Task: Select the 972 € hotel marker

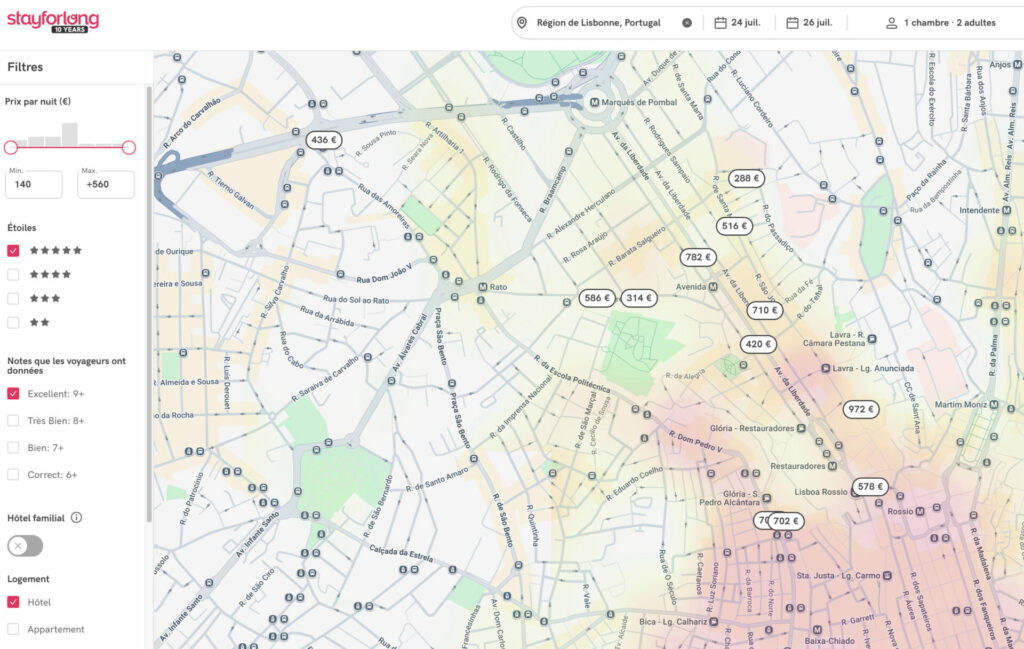Action: [861, 409]
